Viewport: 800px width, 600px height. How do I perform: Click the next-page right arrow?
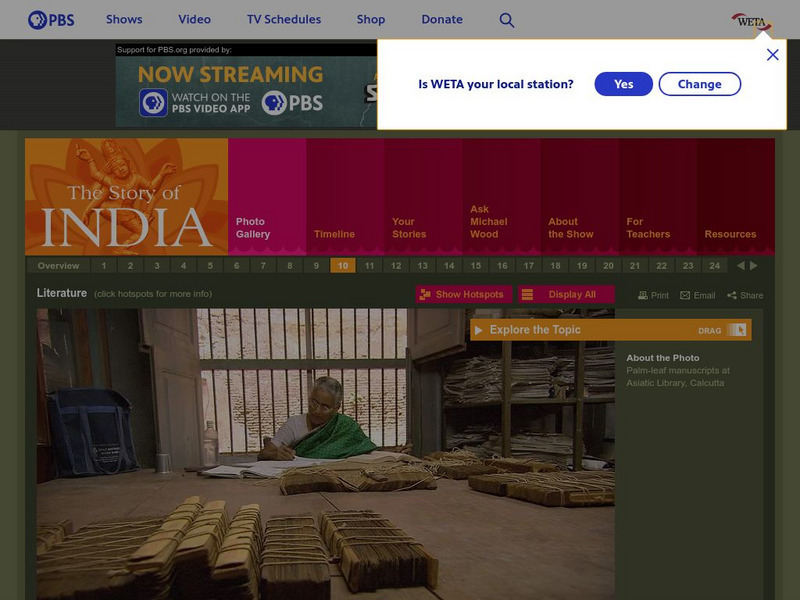click(752, 266)
